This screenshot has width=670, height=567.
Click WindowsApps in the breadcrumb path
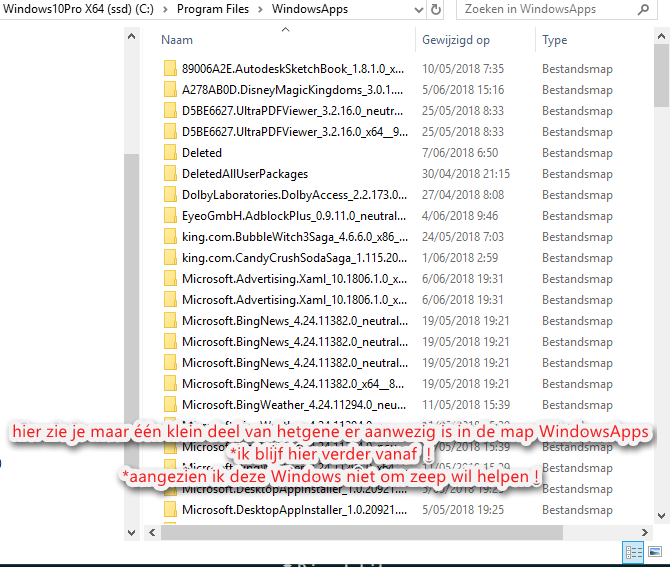pos(310,9)
